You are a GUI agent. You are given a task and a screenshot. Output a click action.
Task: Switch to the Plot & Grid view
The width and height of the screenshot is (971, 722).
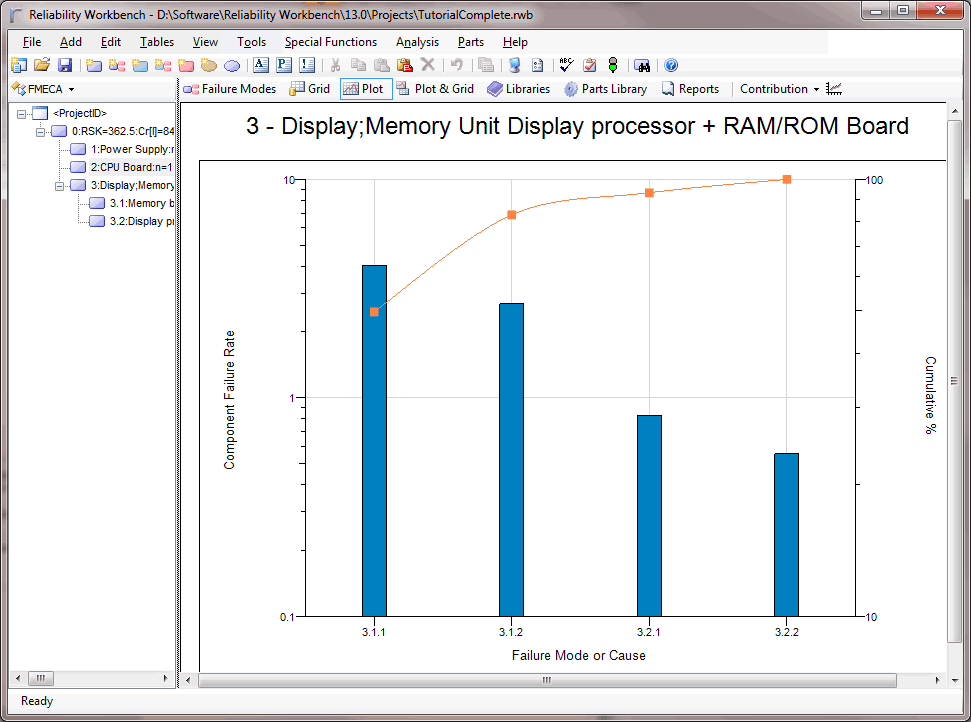pos(435,89)
